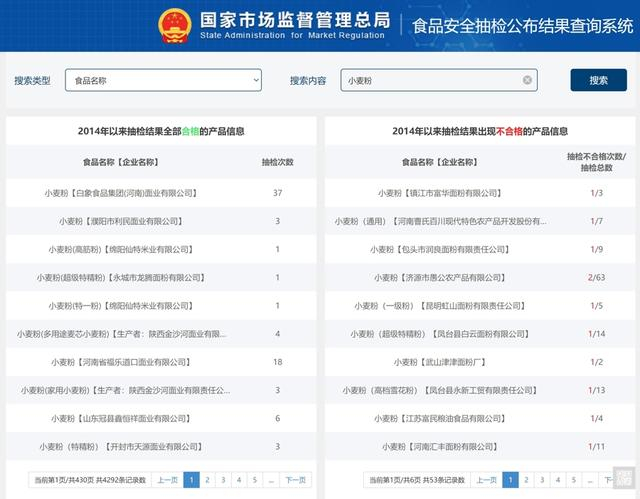Image resolution: width=640 pixels, height=499 pixels.
Task: Click ellipsis in unqualified list pagination
Action: (x=590, y=480)
